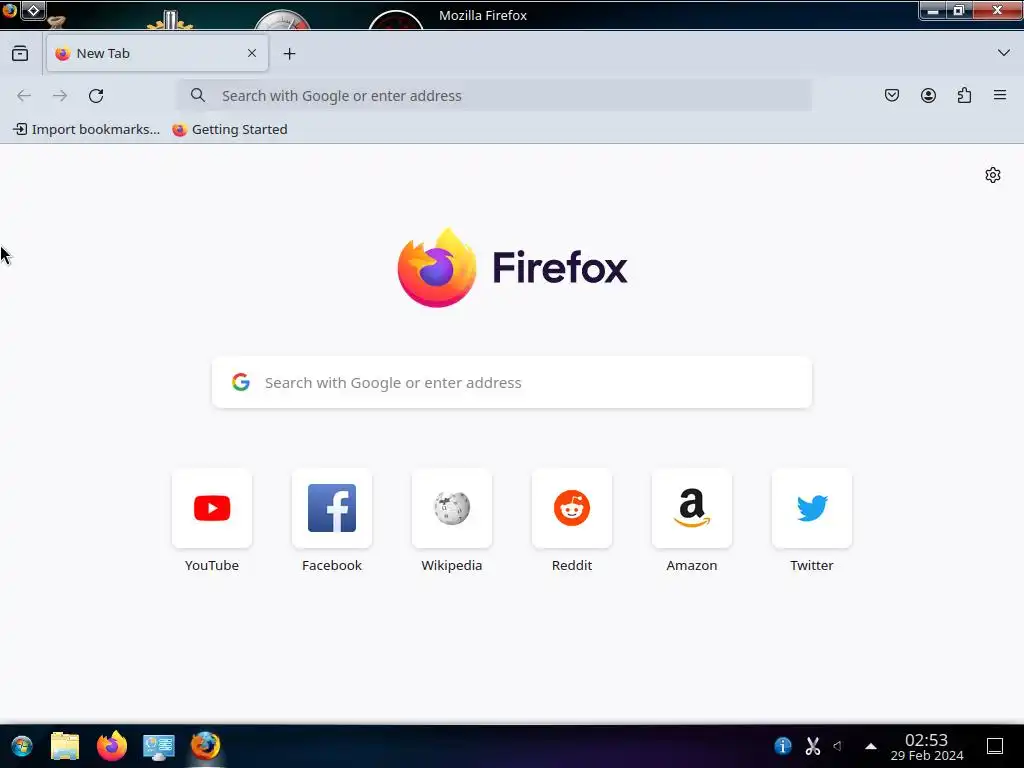Click the diamond icon in the title bar
This screenshot has height=768, width=1024.
[x=33, y=10]
